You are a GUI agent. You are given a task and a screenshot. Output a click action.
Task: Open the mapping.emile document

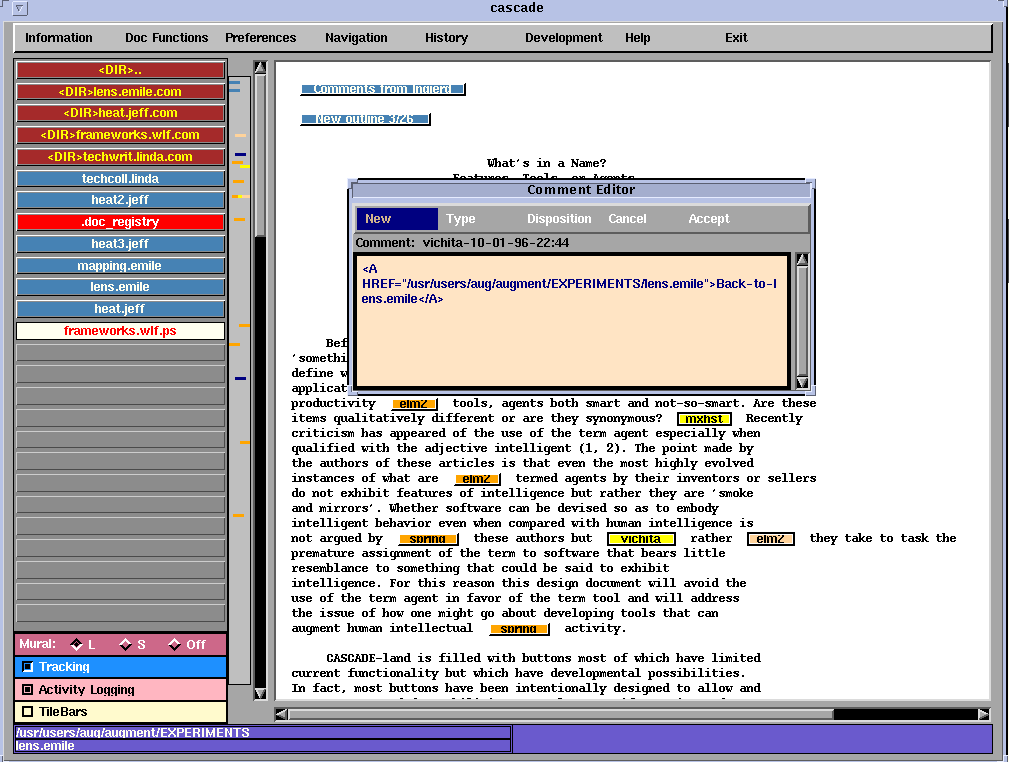click(x=120, y=265)
